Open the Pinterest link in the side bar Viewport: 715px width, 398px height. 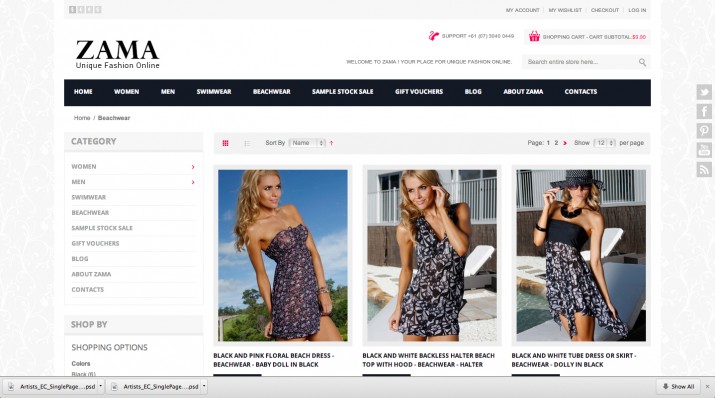[x=704, y=131]
